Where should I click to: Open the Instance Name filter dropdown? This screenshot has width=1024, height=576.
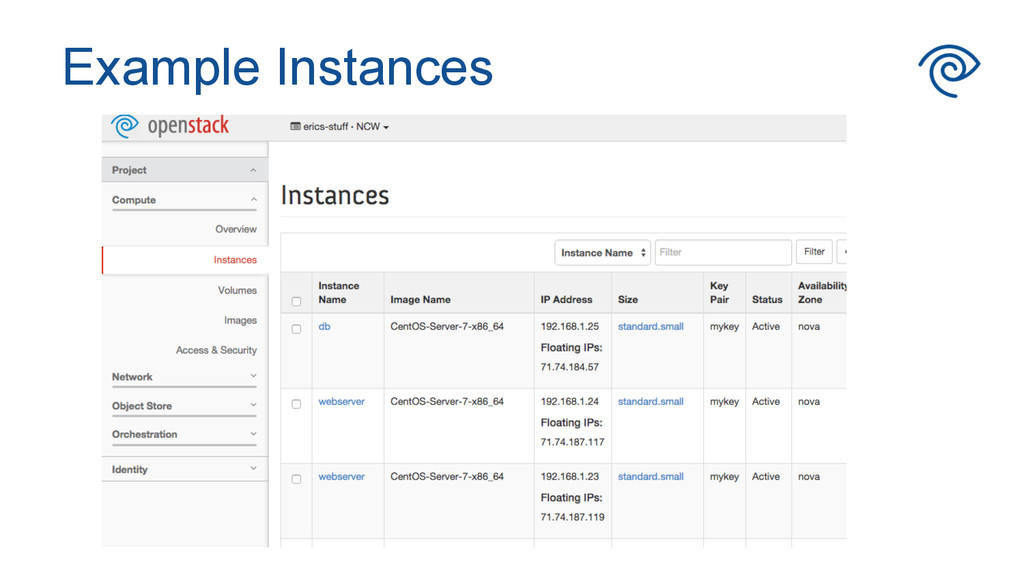[x=602, y=253]
